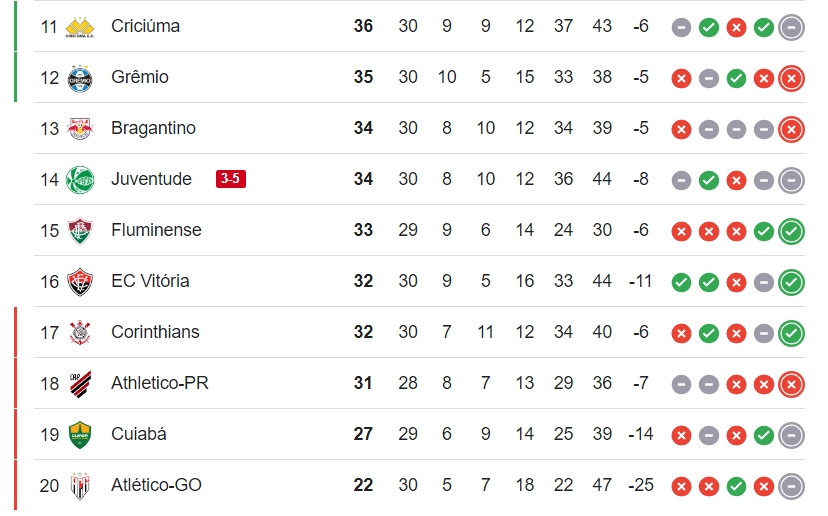Open the Cuiabá green shield icon
The width and height of the screenshot is (828, 516).
[80, 435]
